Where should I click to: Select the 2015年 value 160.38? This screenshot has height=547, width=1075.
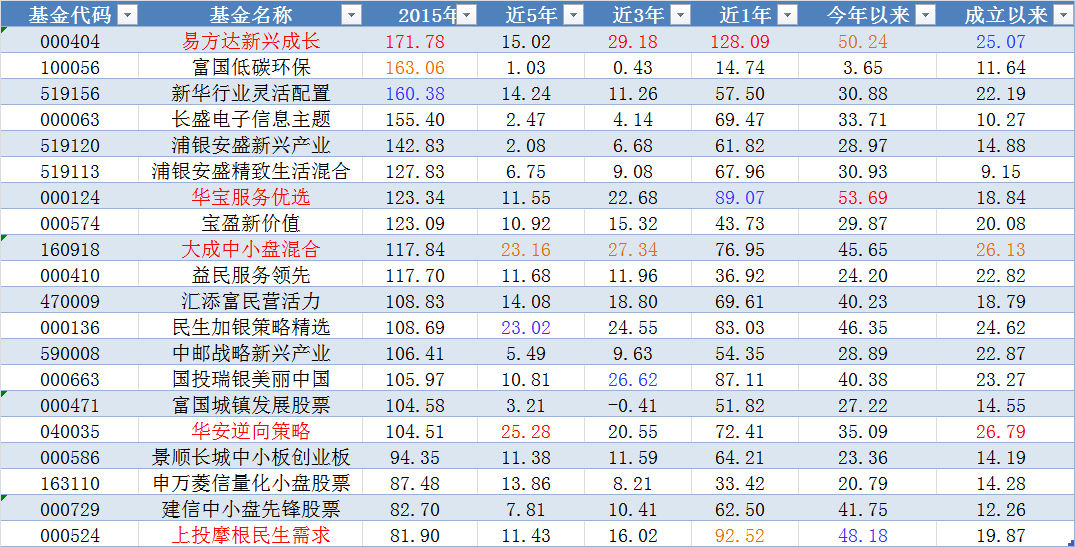point(415,94)
